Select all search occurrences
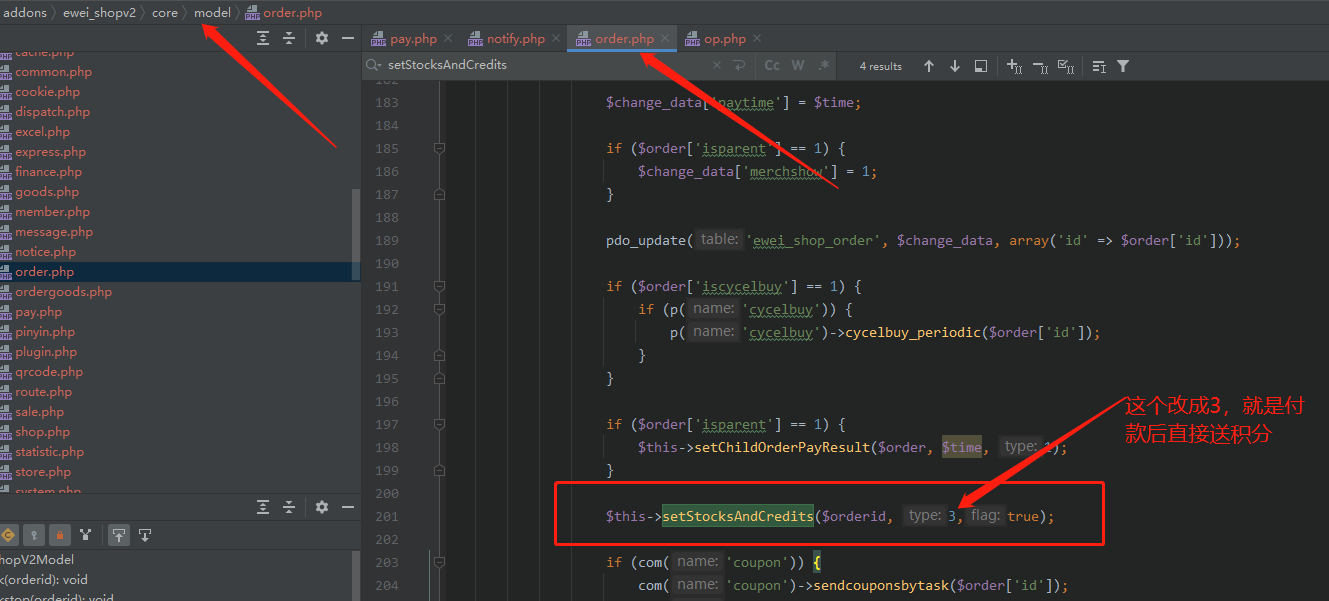 1066,66
